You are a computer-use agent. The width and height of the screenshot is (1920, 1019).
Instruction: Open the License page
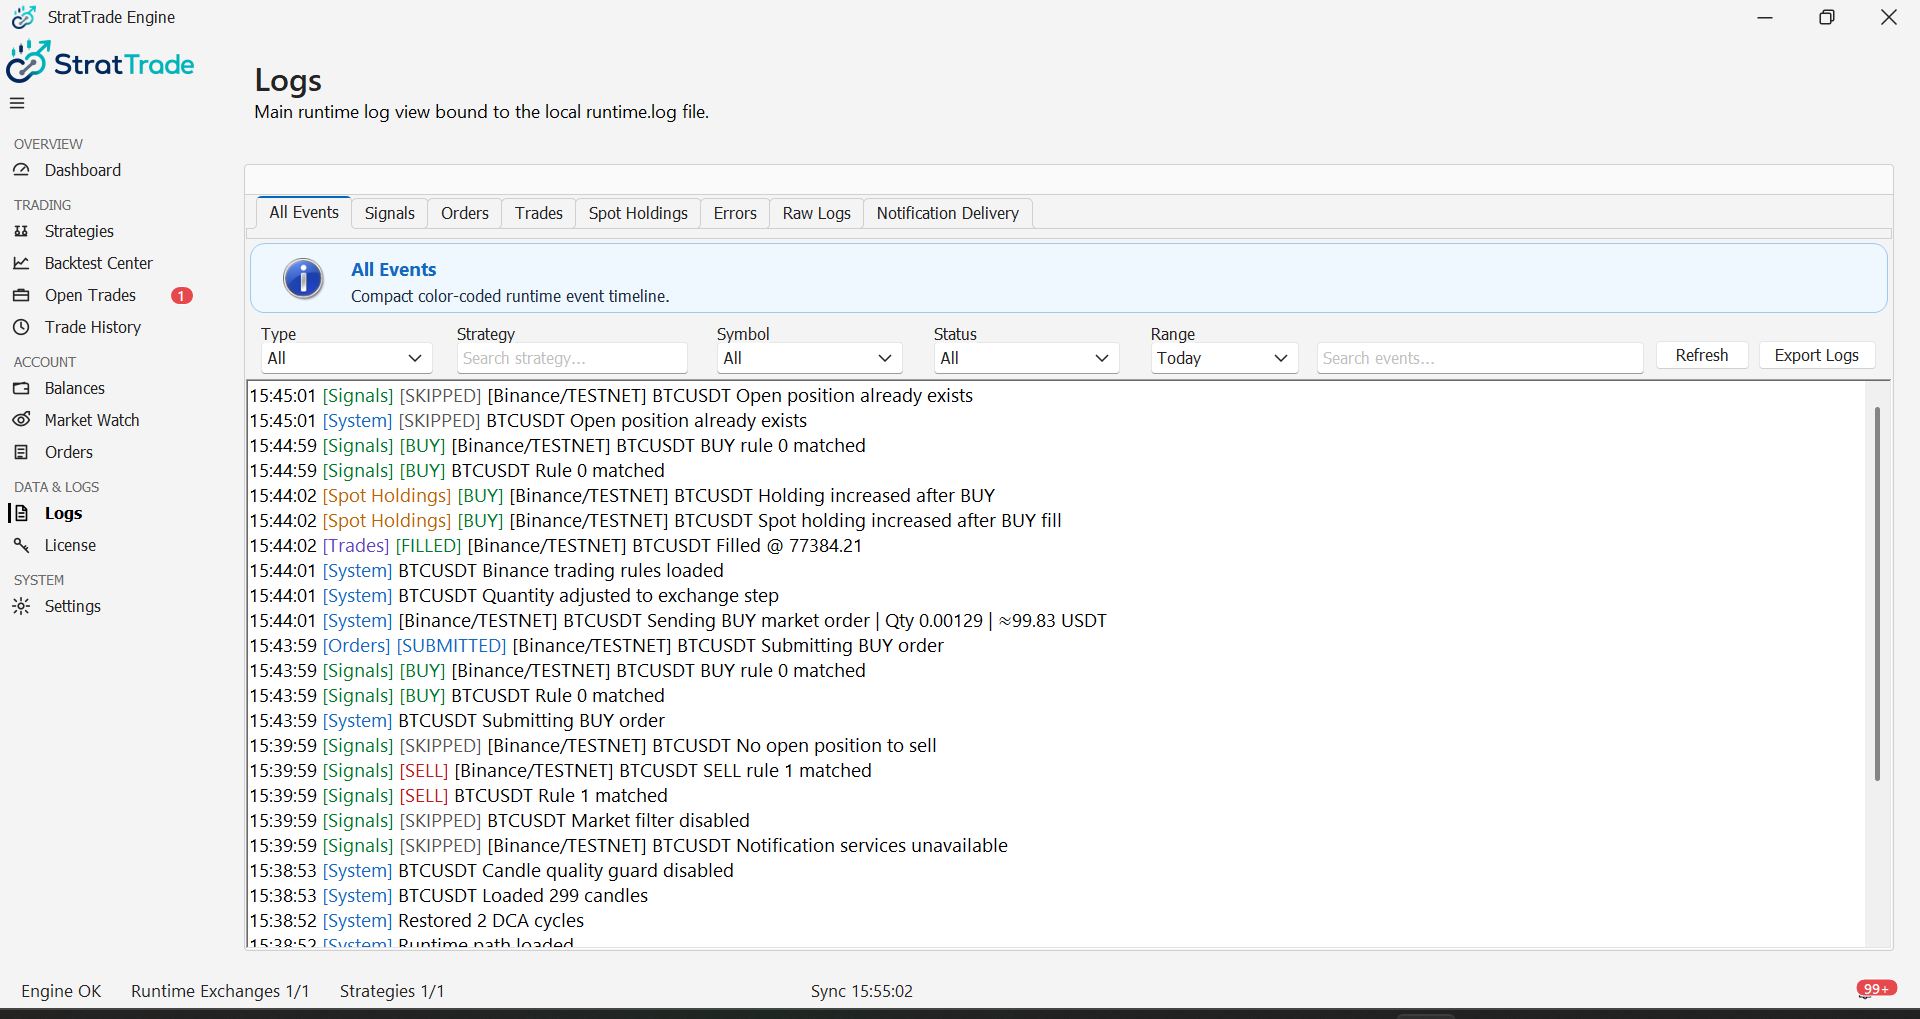pos(70,545)
